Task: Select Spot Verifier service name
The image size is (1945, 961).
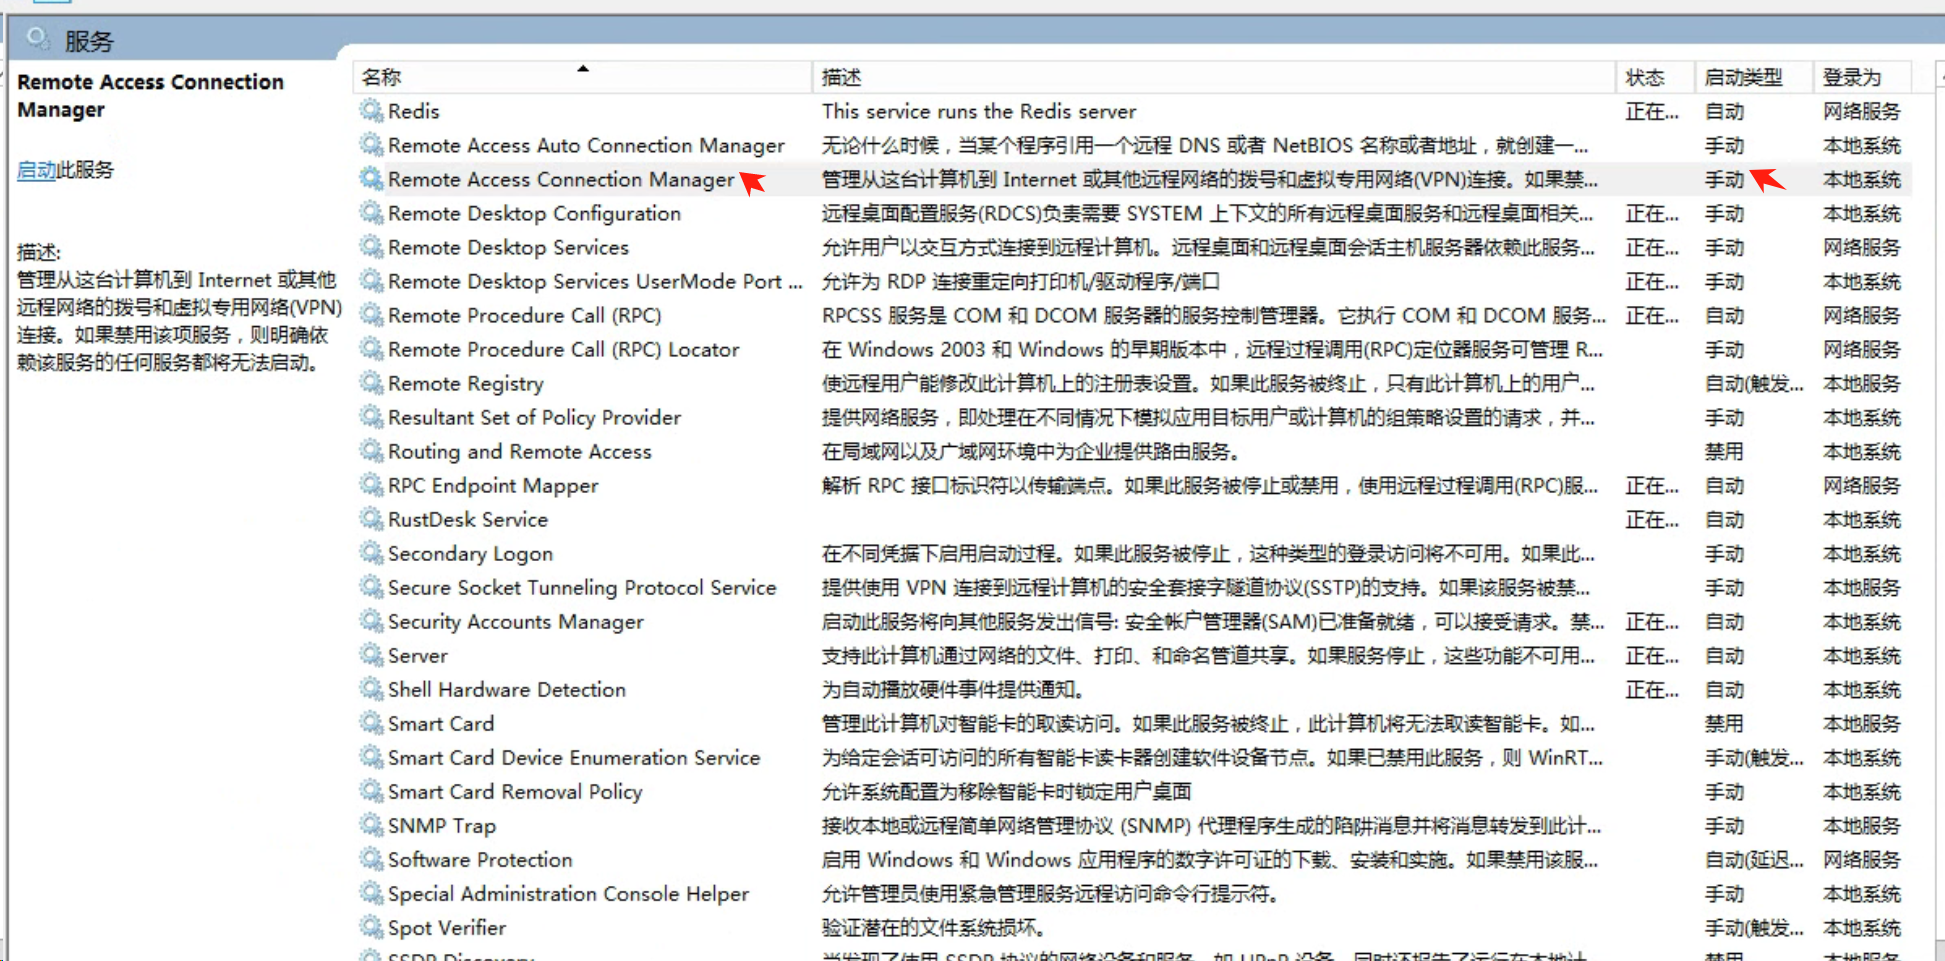Action: [447, 927]
